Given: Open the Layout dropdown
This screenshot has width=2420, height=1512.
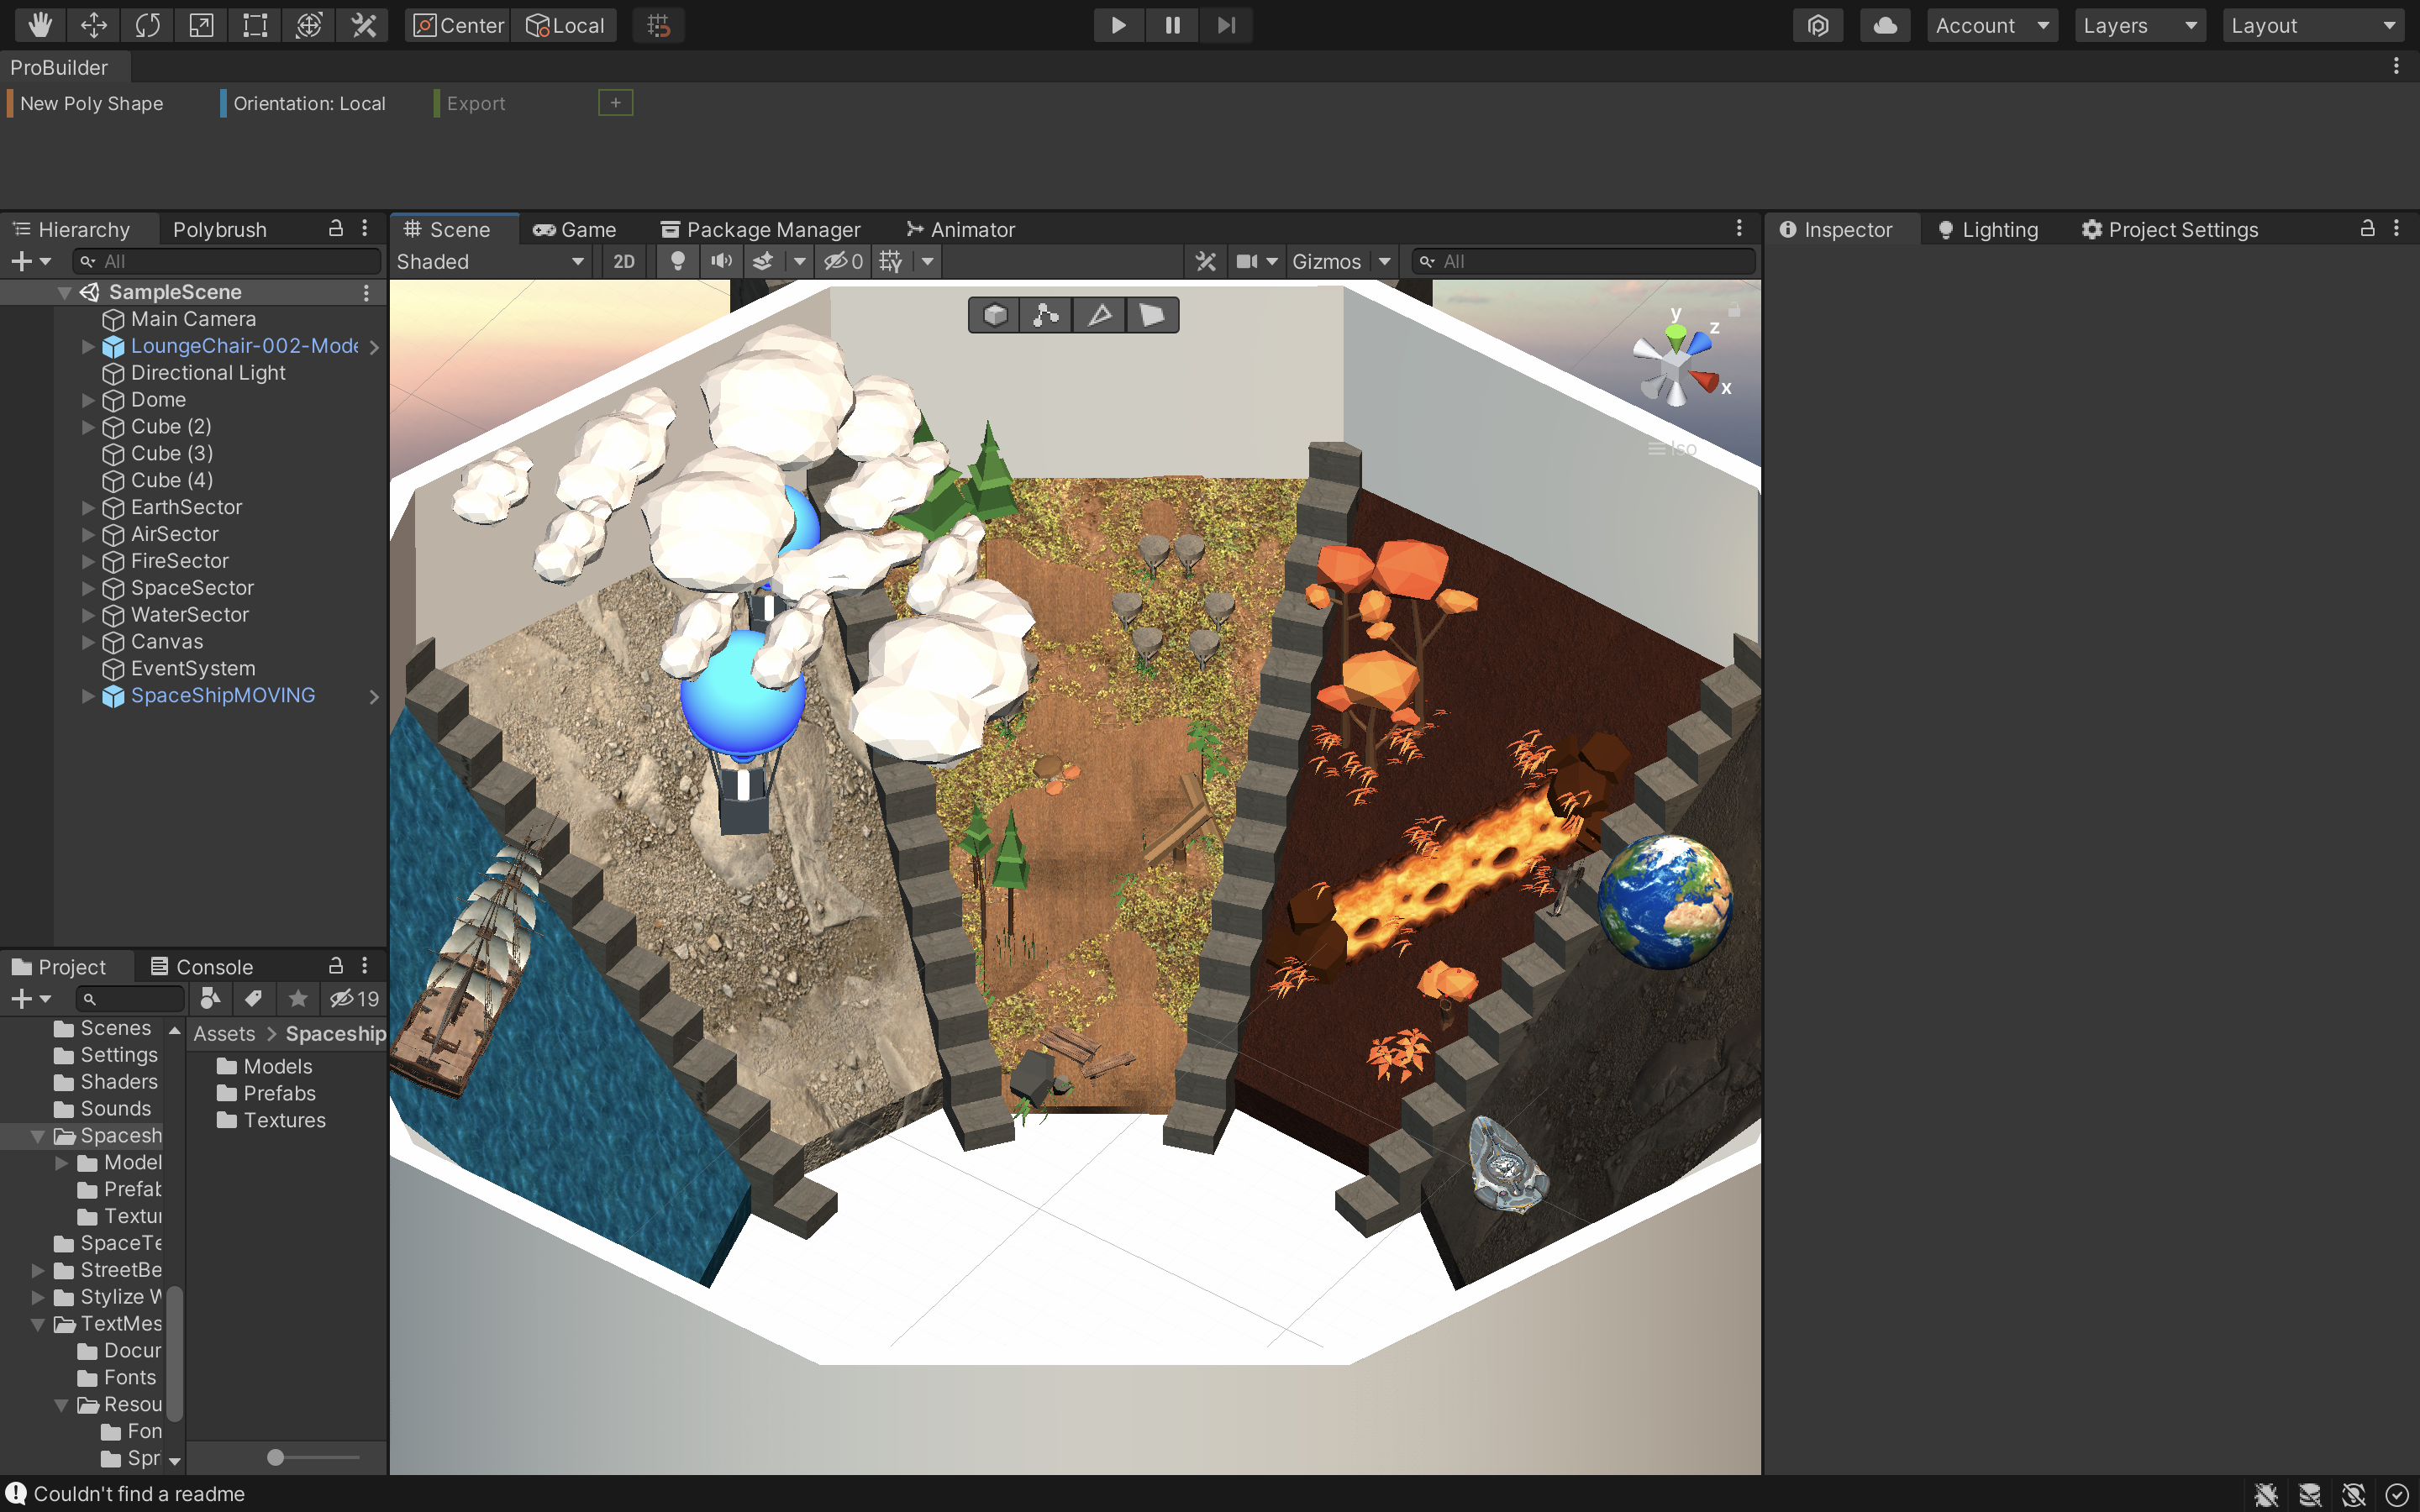Looking at the screenshot, I should point(2314,25).
